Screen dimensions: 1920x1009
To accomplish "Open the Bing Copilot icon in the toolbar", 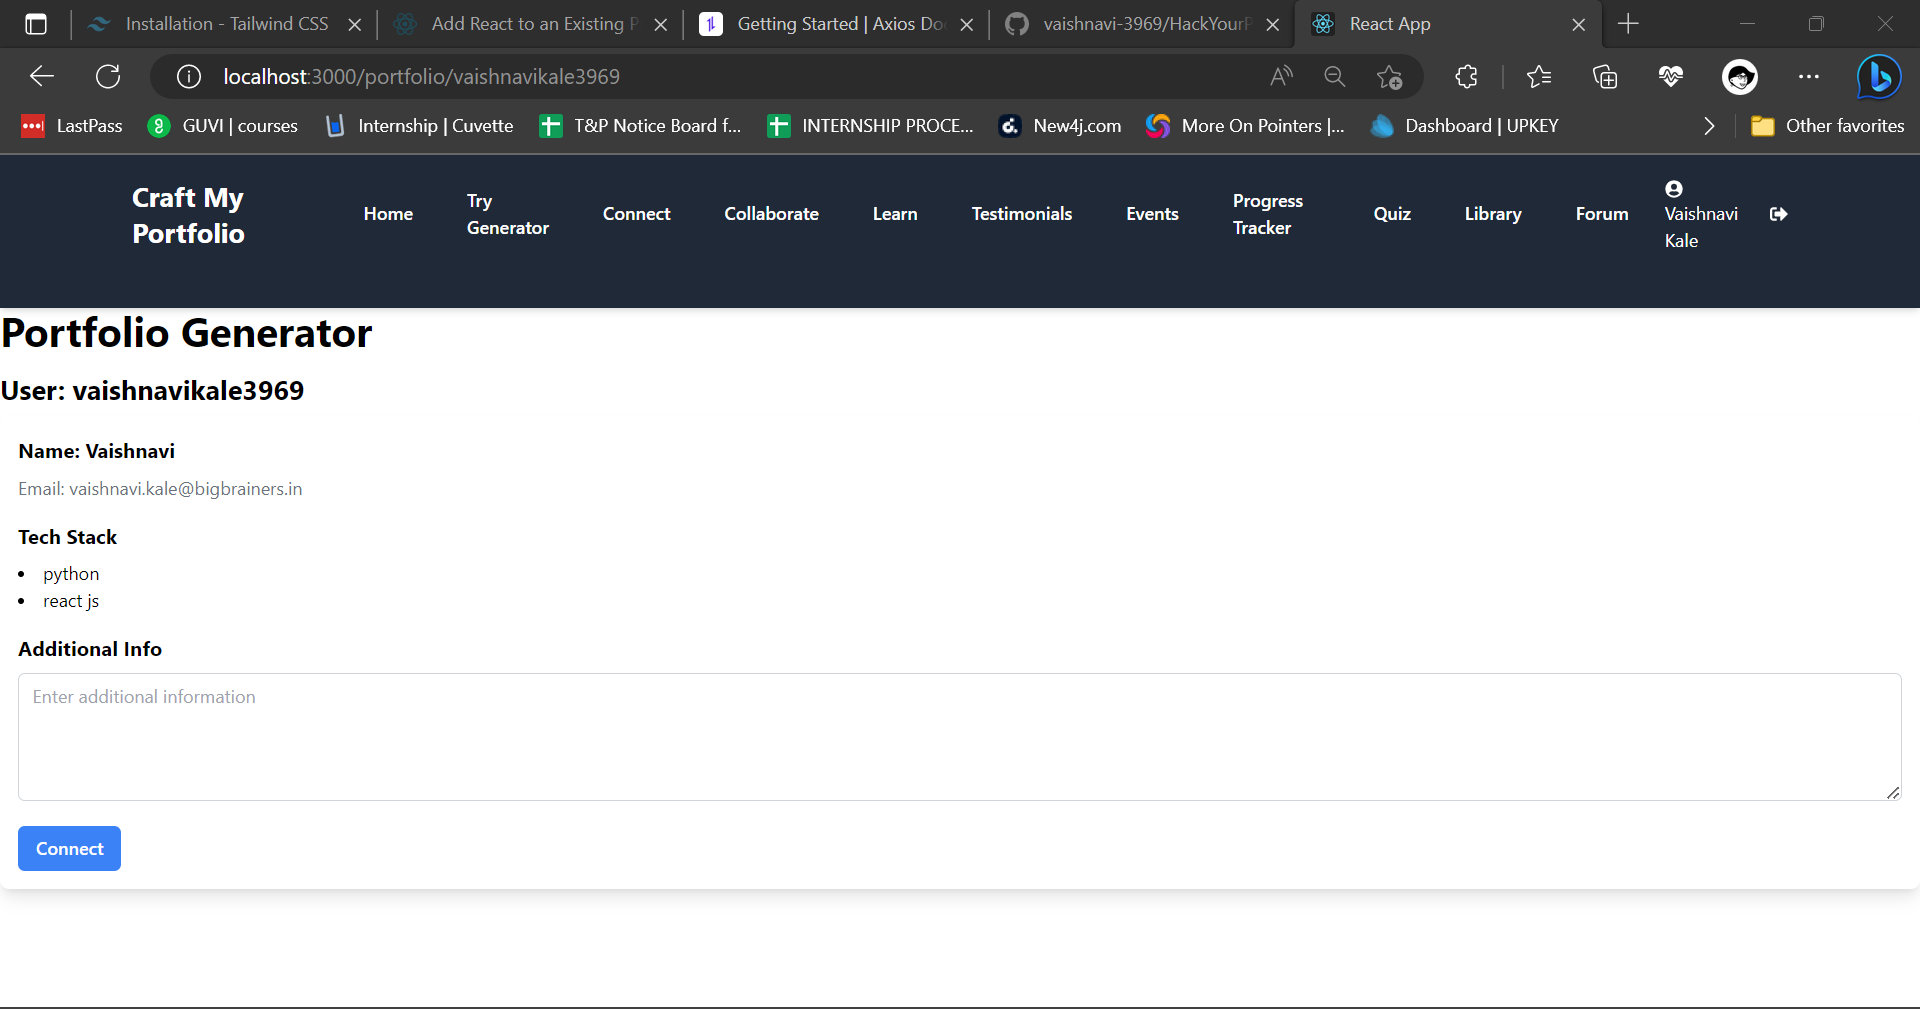I will coord(1878,76).
